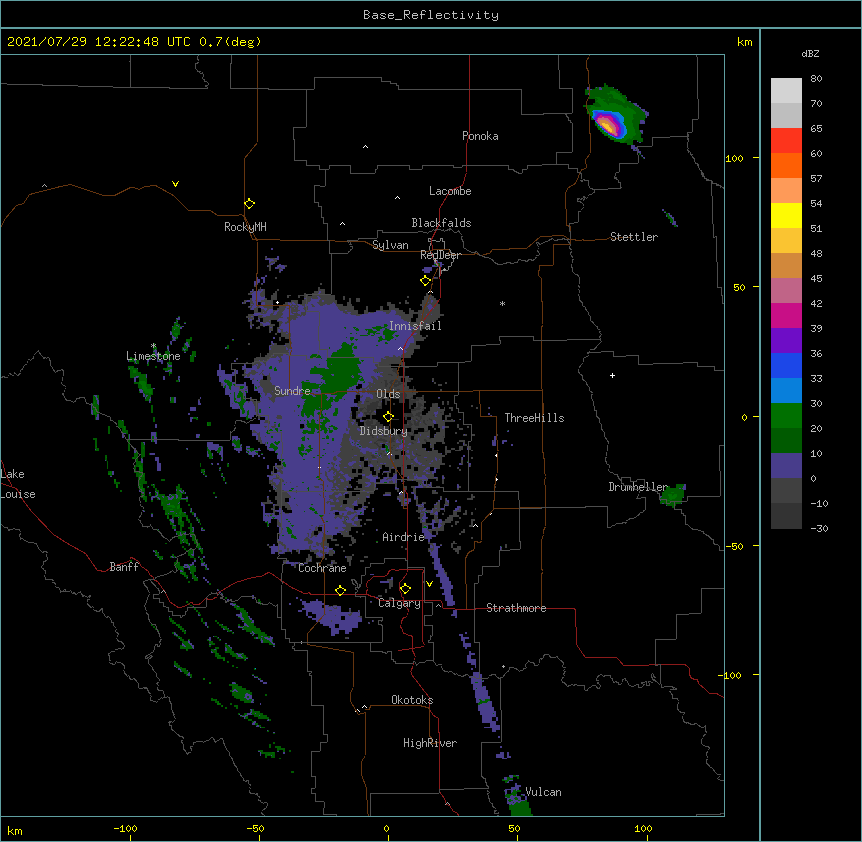Image resolution: width=862 pixels, height=842 pixels.
Task: Pick the bright yellow 54-51 dBZ legend swatch
Action: [x=786, y=215]
